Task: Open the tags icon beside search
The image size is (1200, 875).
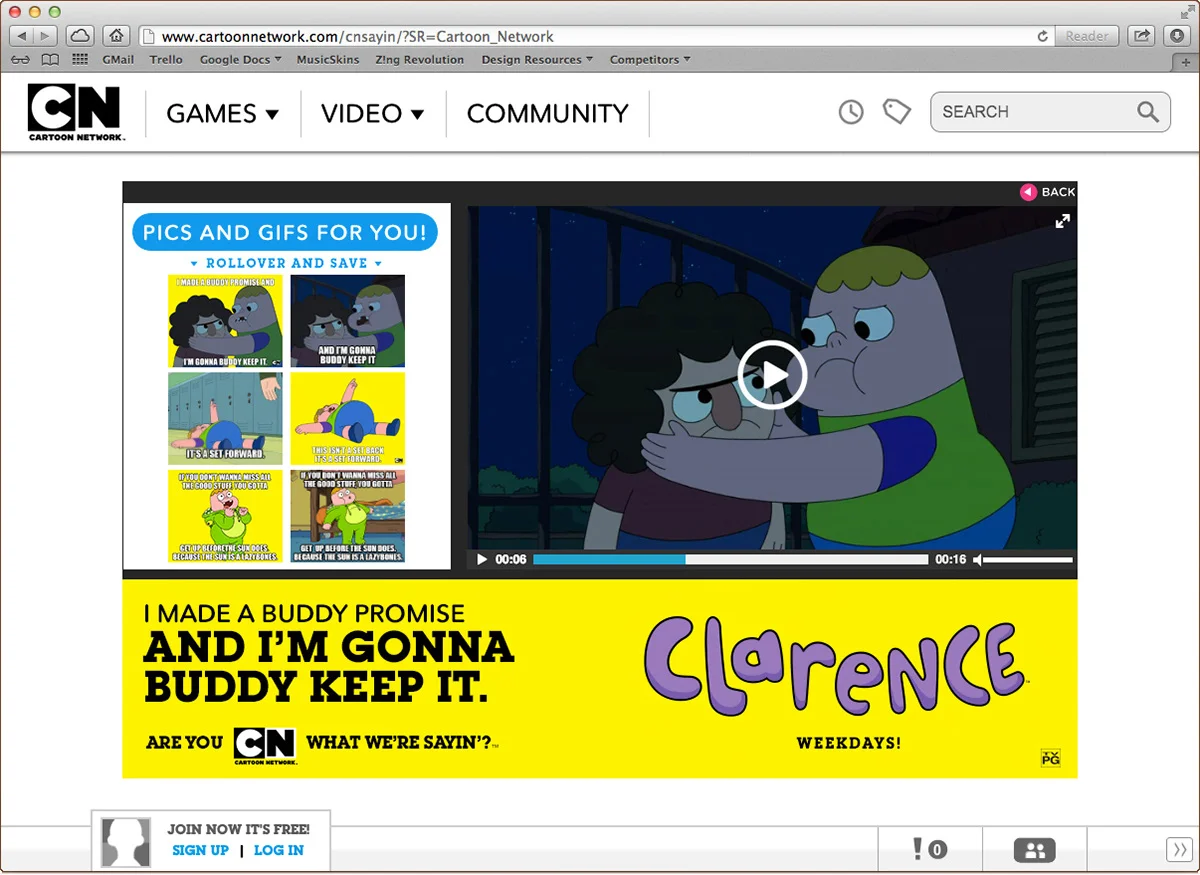Action: pyautogui.click(x=897, y=112)
